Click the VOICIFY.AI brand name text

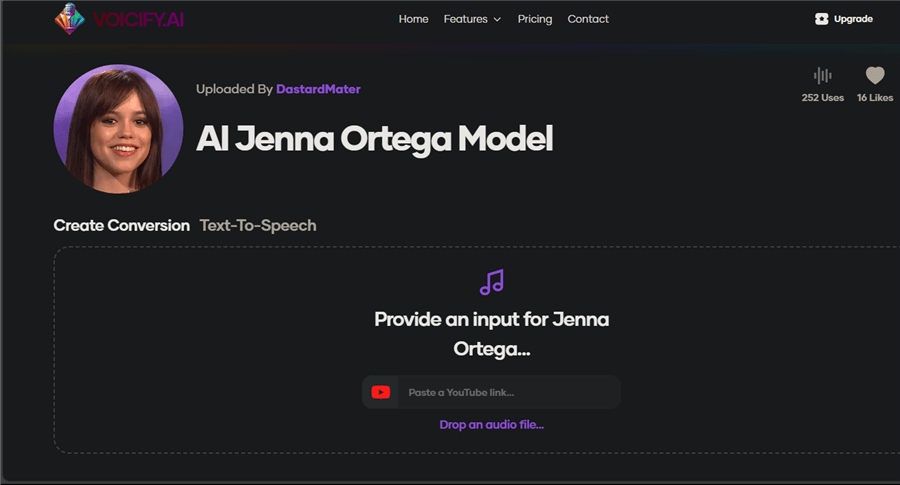point(138,20)
